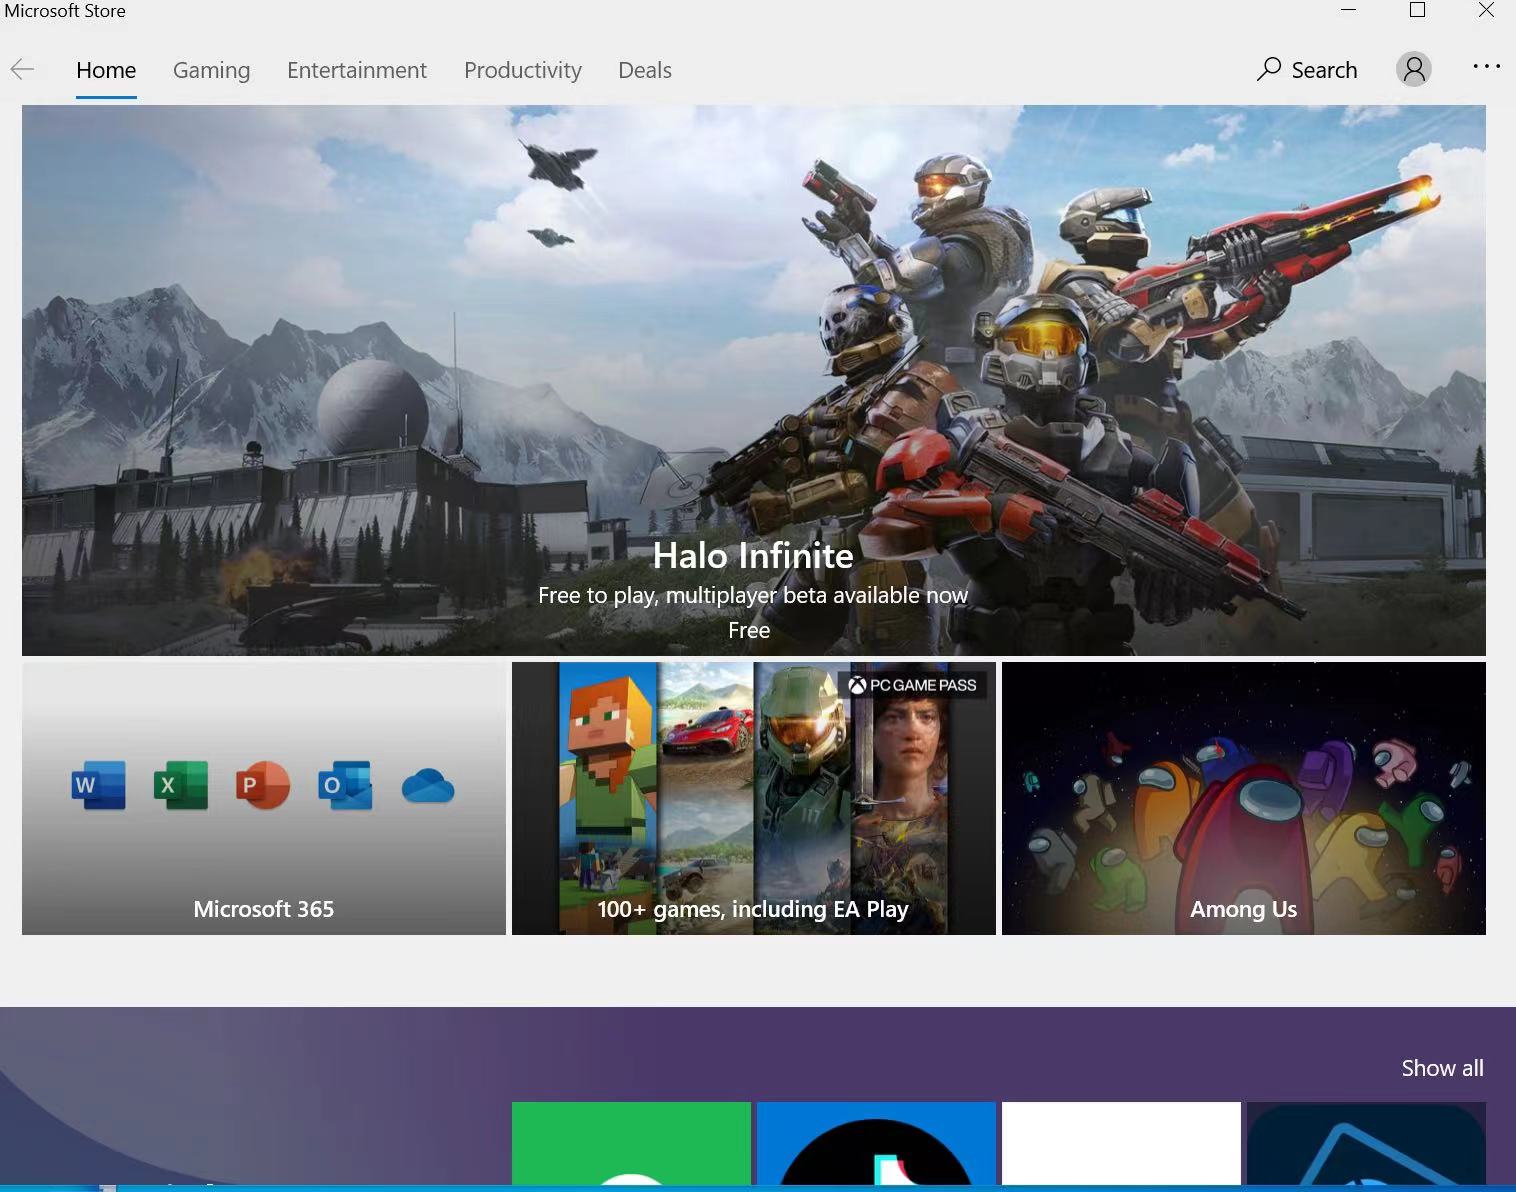Select the Excel icon in Microsoft 365 tile

click(180, 786)
